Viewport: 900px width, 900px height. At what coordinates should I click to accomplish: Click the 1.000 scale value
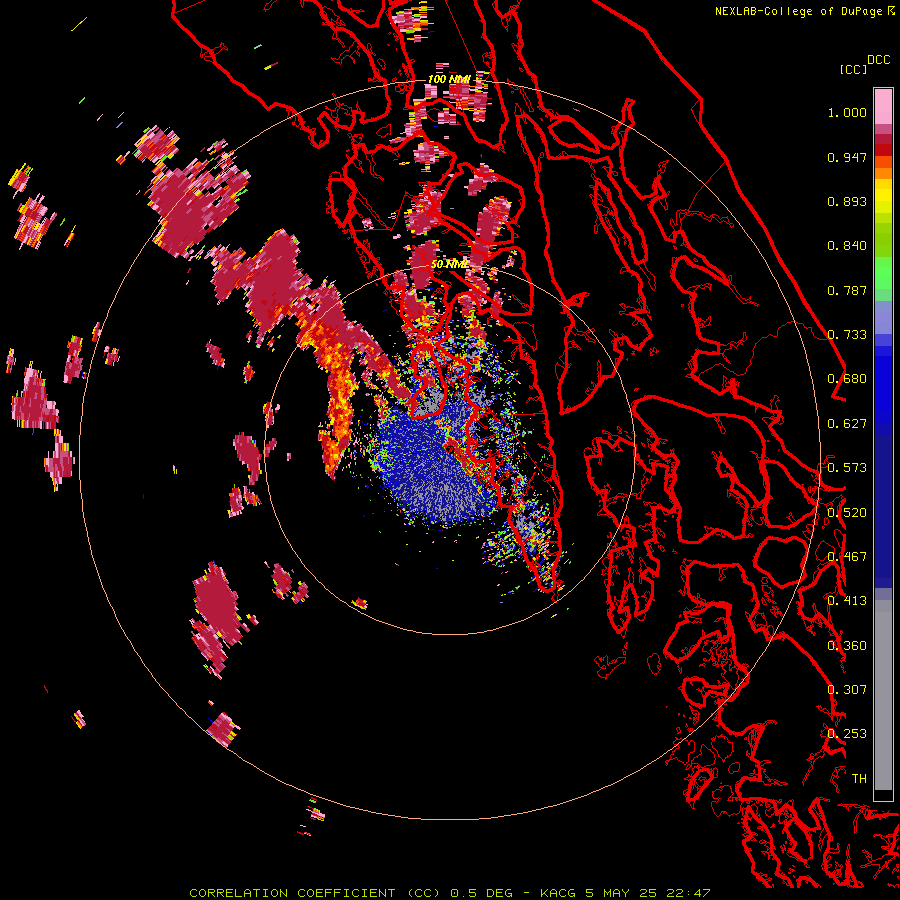click(847, 112)
